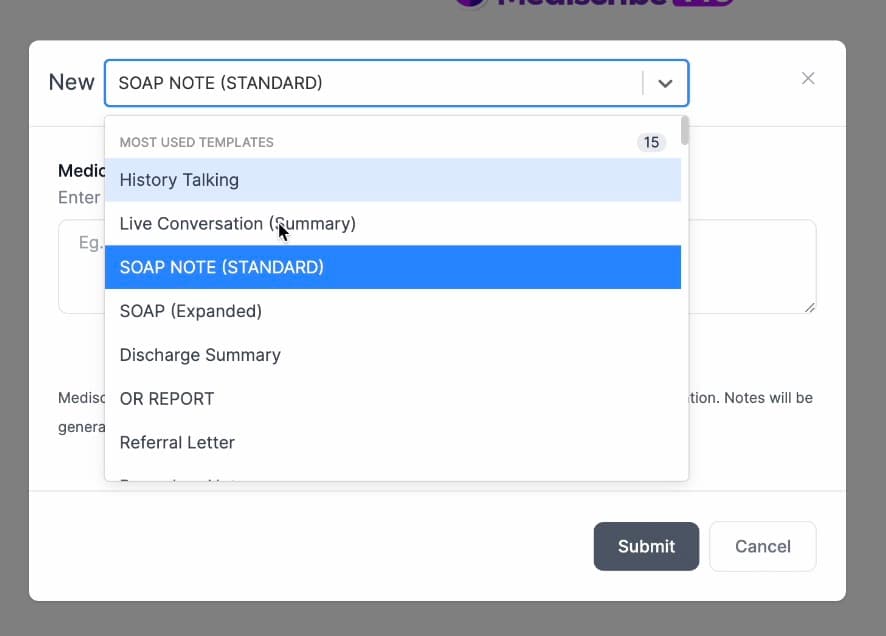The image size is (886, 636).
Task: Pick the SOAP (Expanded) template
Action: (x=190, y=311)
